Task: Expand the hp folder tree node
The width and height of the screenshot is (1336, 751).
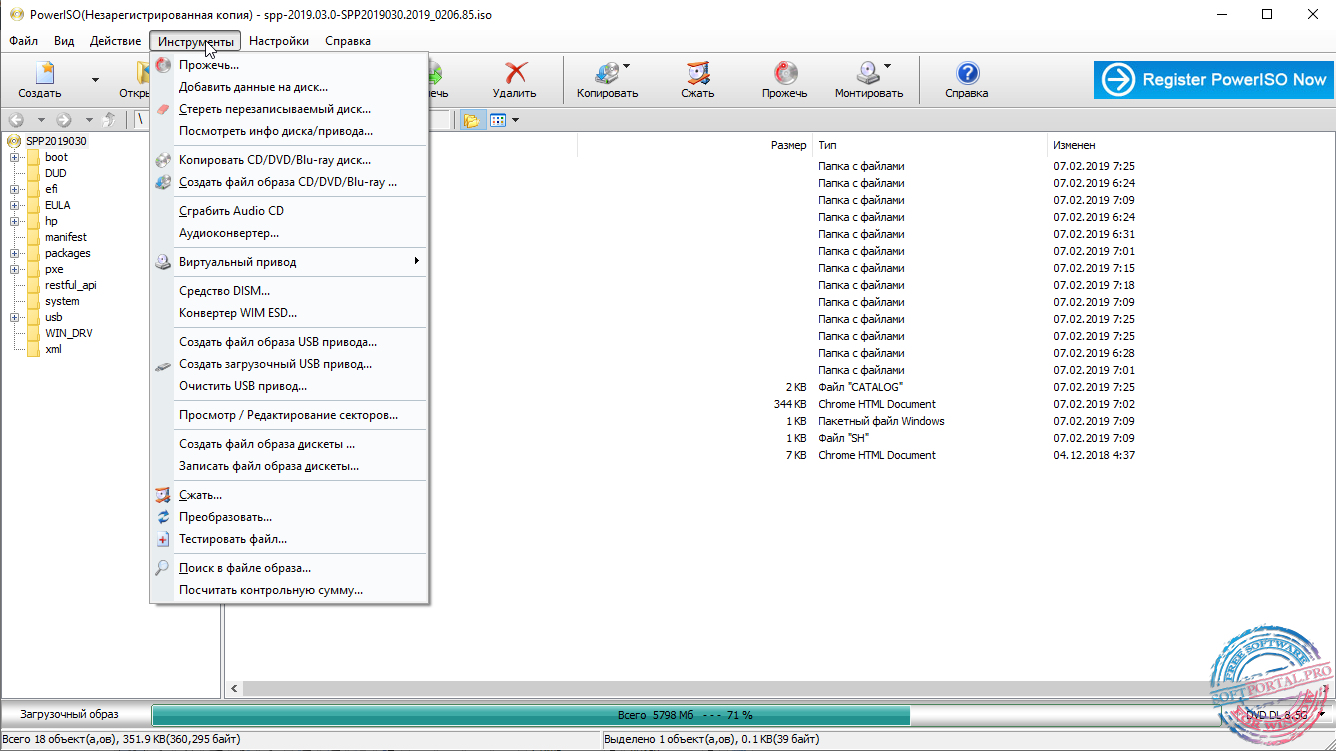Action: click(x=15, y=221)
